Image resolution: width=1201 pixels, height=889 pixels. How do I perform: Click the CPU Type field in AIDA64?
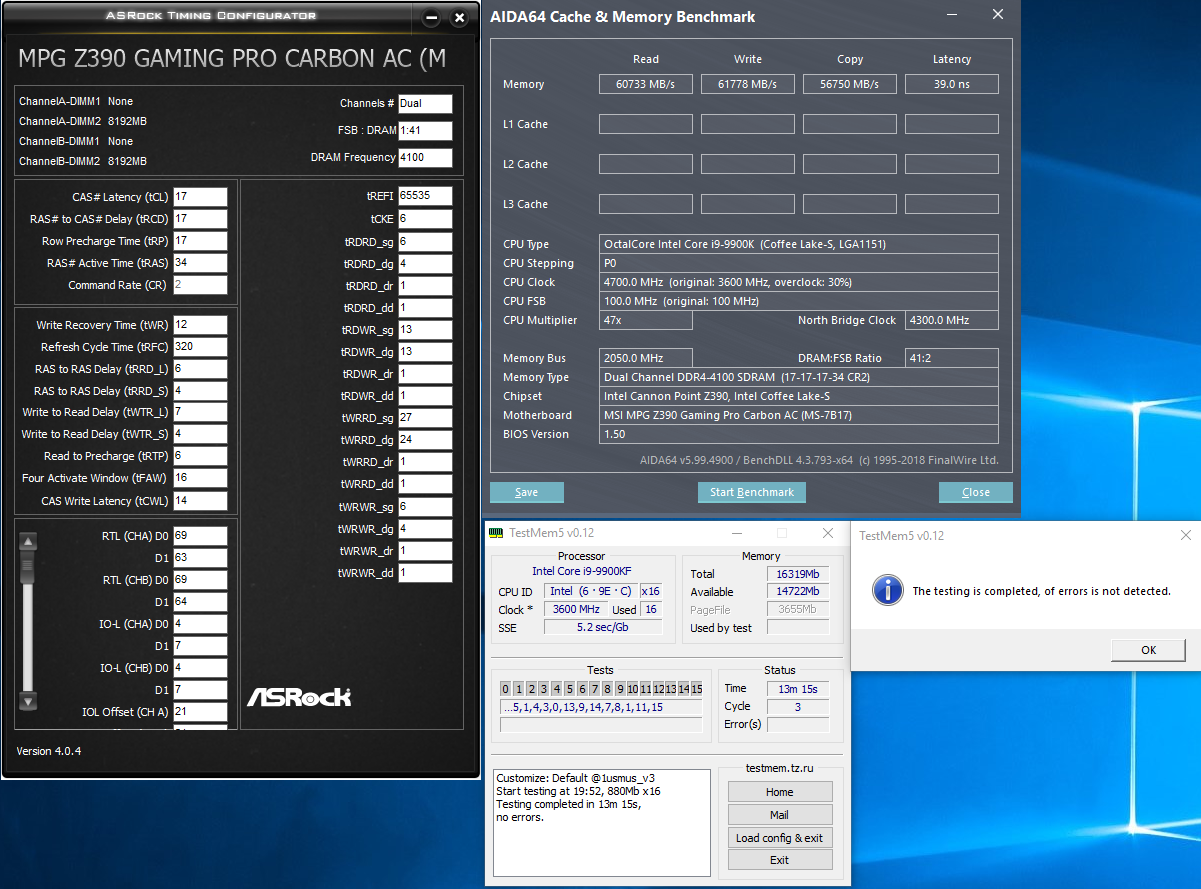click(x=799, y=244)
